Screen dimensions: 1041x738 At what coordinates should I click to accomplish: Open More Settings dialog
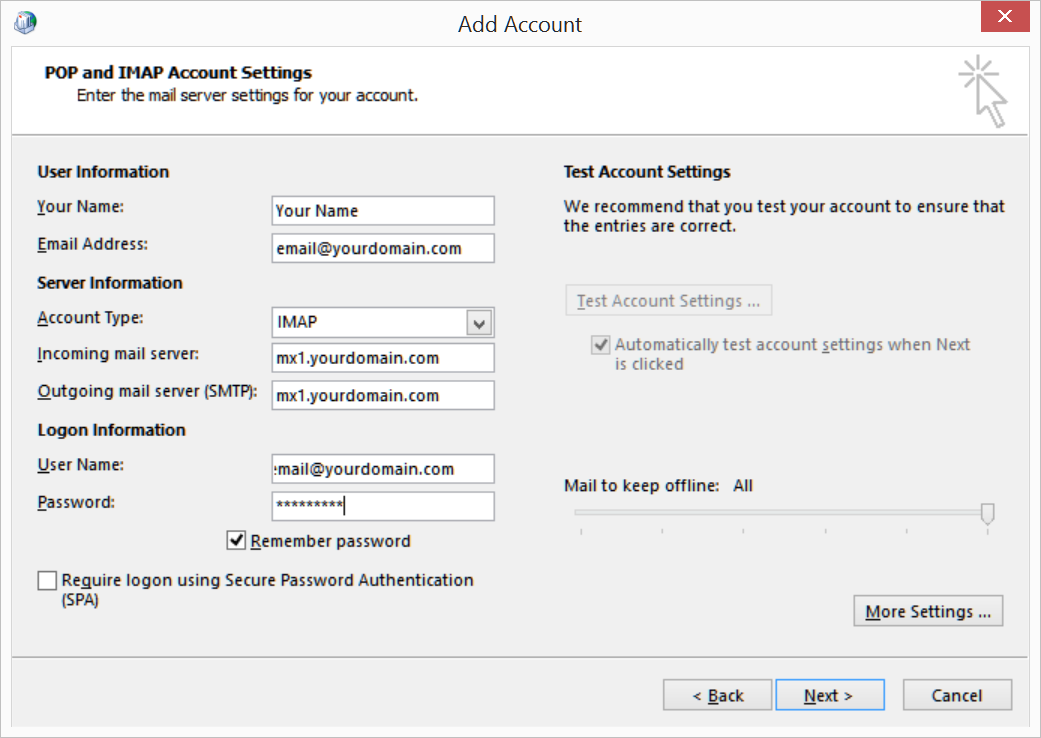tap(928, 611)
